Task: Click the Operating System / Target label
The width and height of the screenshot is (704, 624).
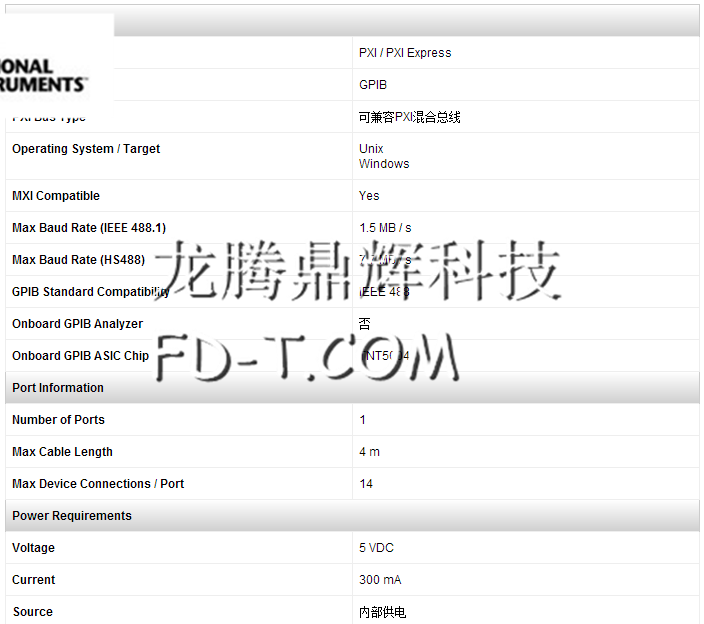Action: (86, 149)
